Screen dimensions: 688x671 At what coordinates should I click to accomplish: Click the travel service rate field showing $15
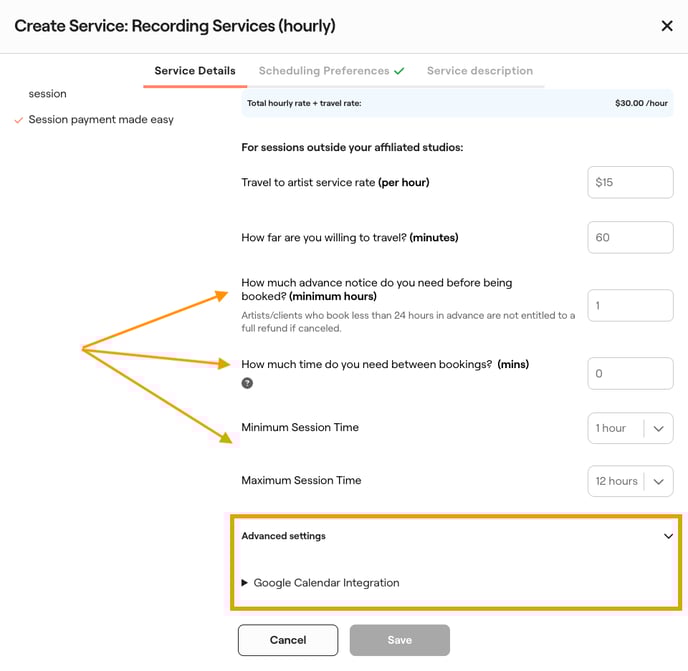[x=630, y=182]
